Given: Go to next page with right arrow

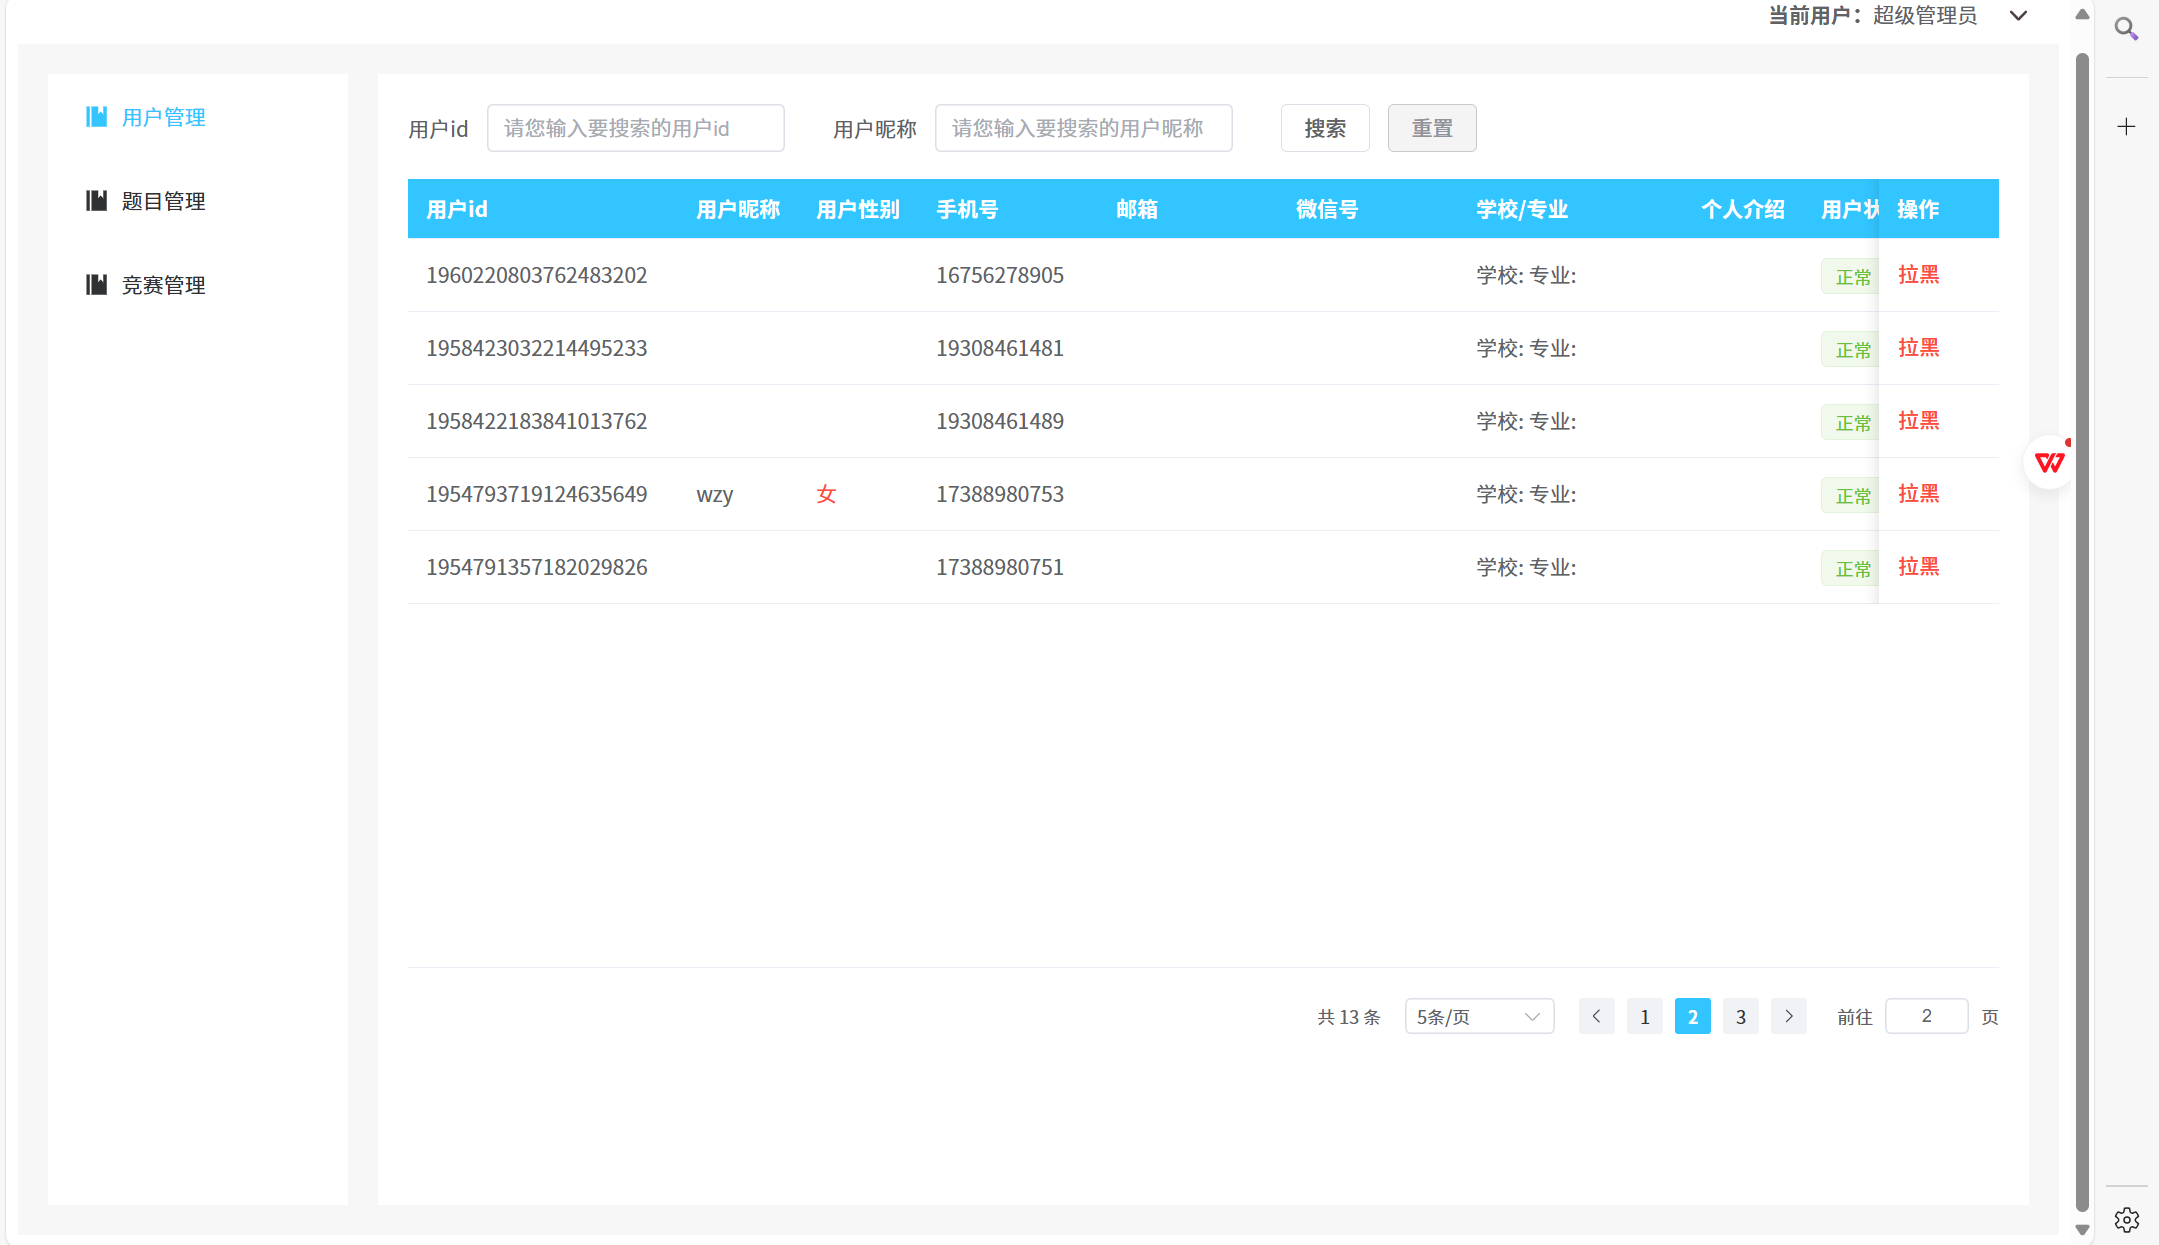Looking at the screenshot, I should [1788, 1016].
